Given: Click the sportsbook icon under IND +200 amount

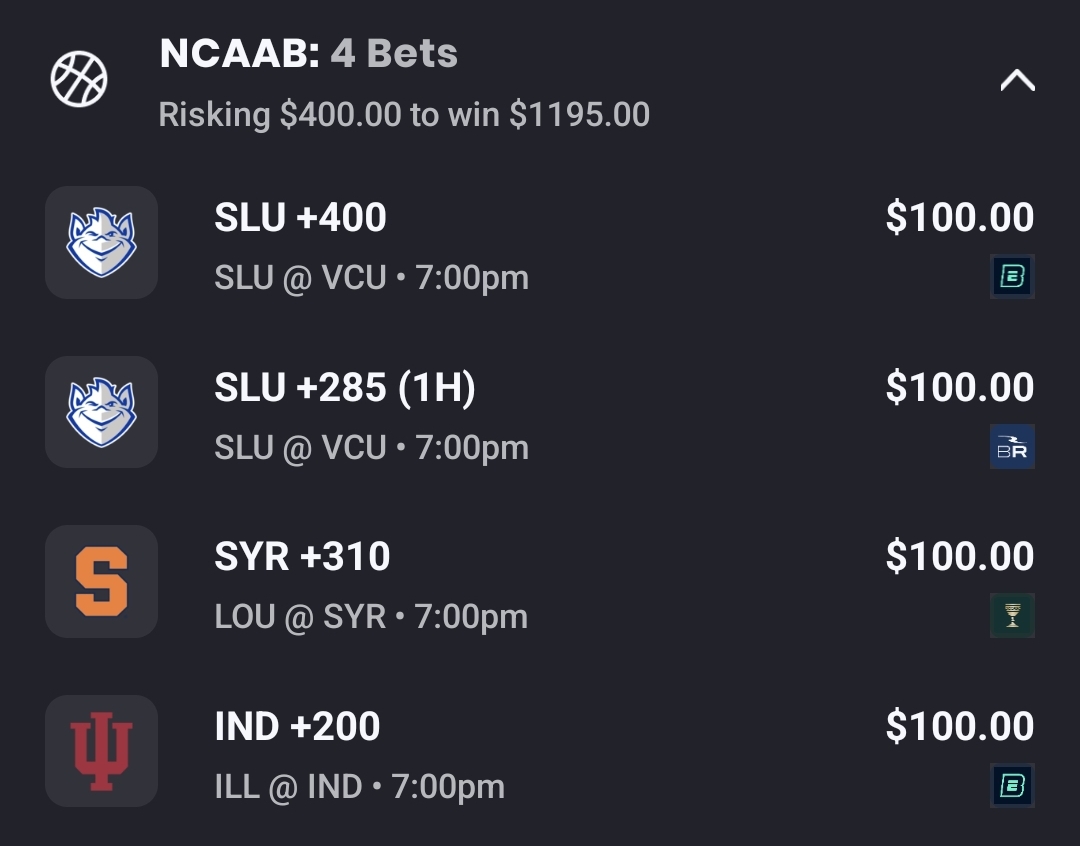Looking at the screenshot, I should click(x=1012, y=786).
